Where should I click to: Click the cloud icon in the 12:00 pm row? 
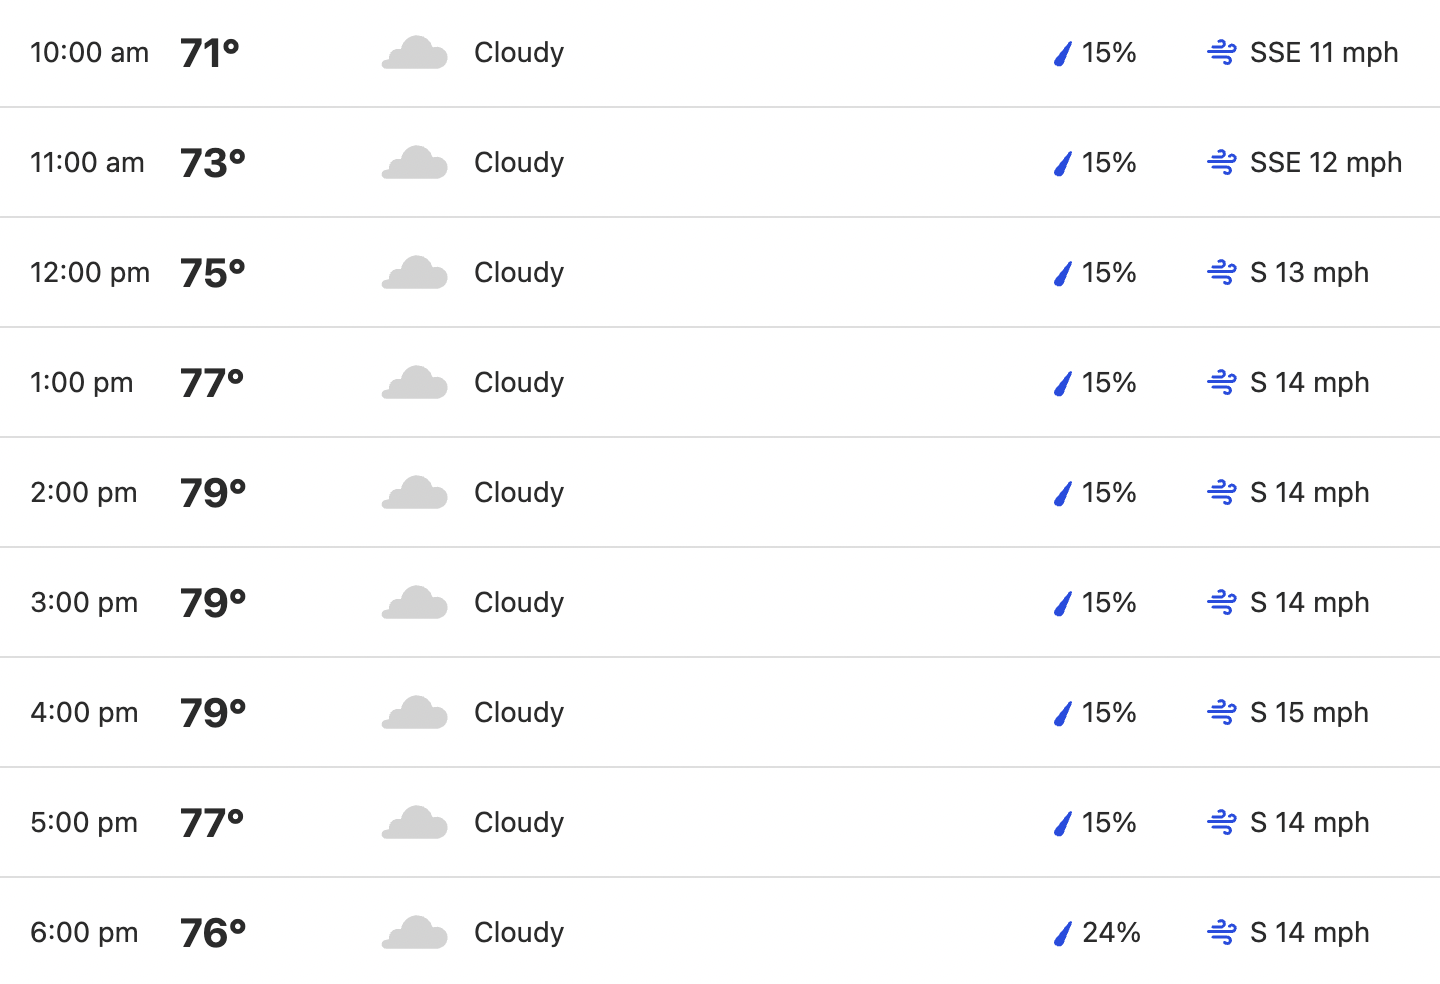(x=415, y=272)
